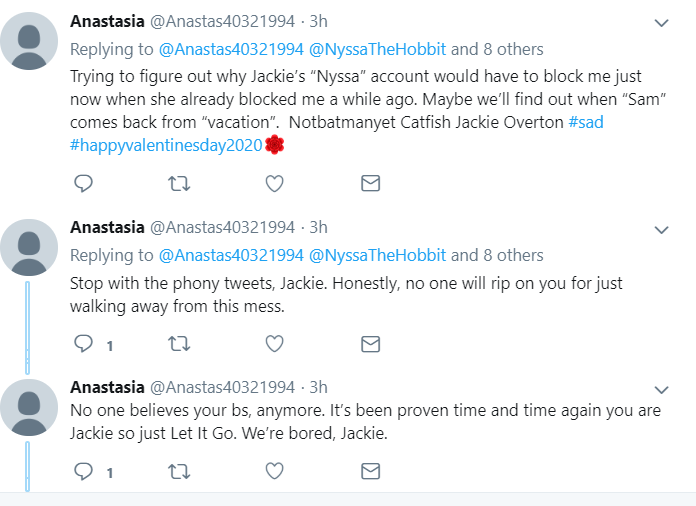Like the 'We're bored, Jackie' tweet
This screenshot has width=696, height=506.
point(274,471)
